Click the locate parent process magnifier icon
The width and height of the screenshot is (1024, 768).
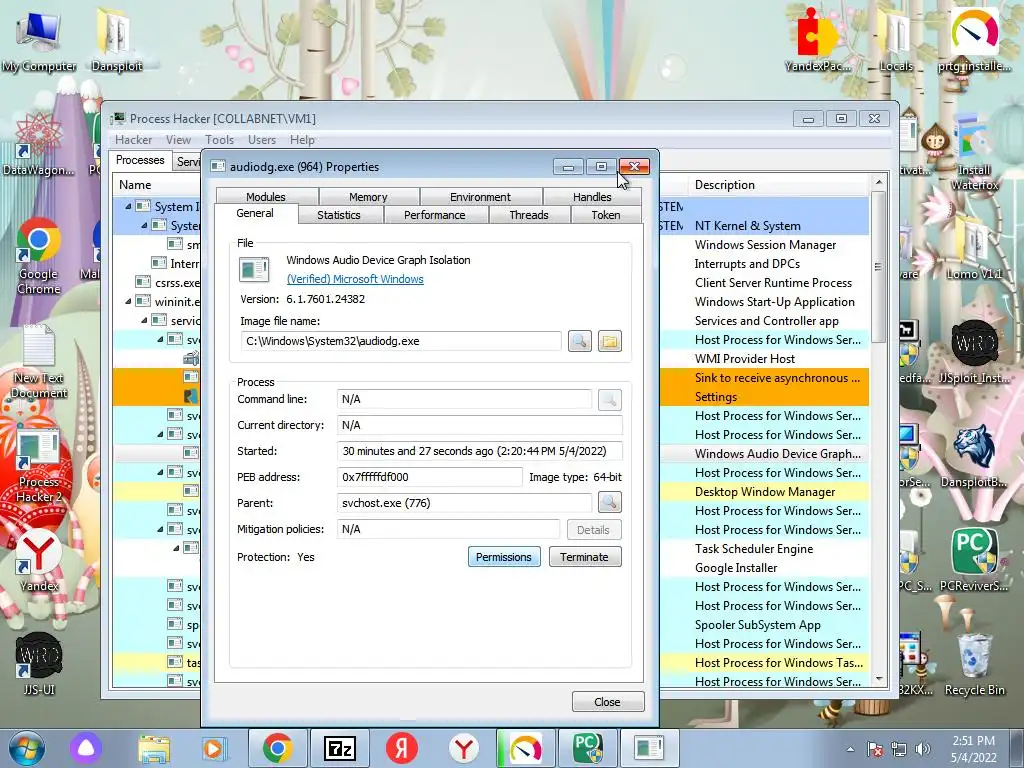point(609,502)
